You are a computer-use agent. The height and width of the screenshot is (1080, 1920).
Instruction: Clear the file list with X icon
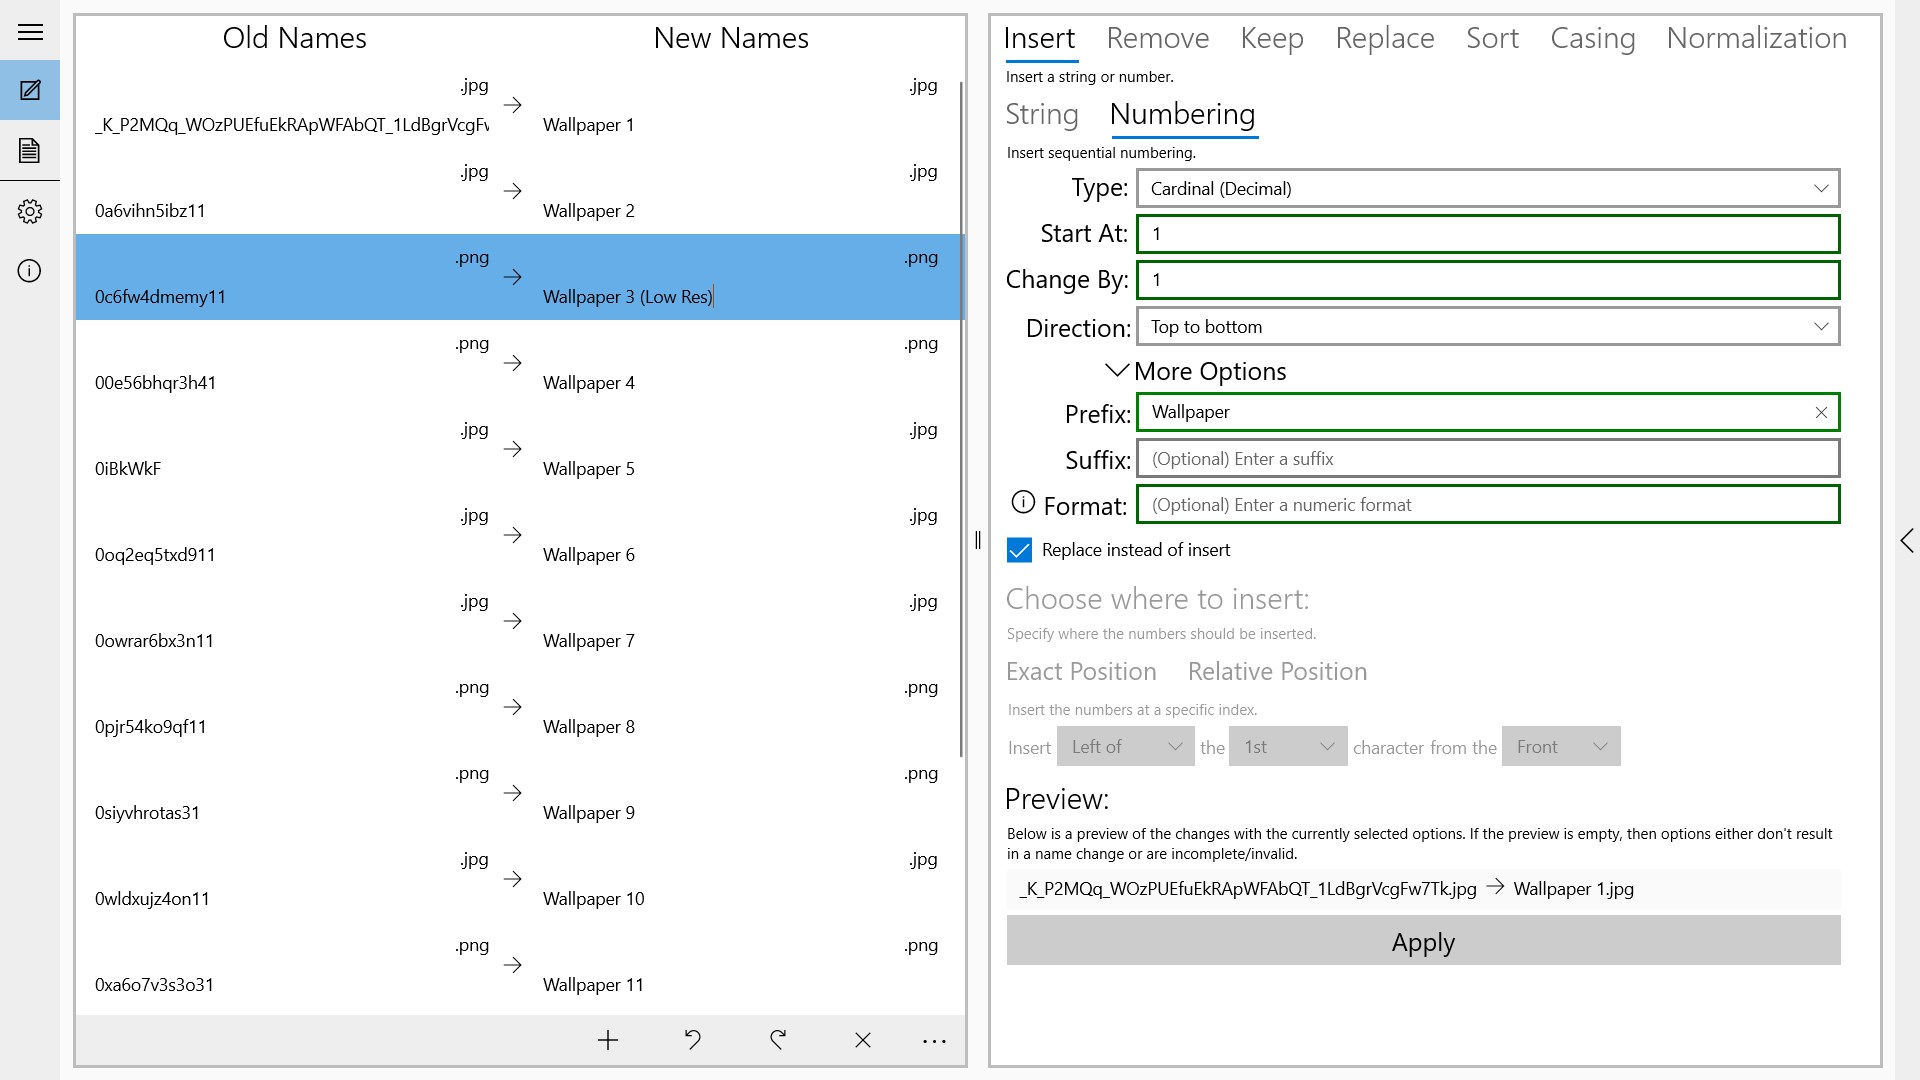click(x=863, y=1041)
